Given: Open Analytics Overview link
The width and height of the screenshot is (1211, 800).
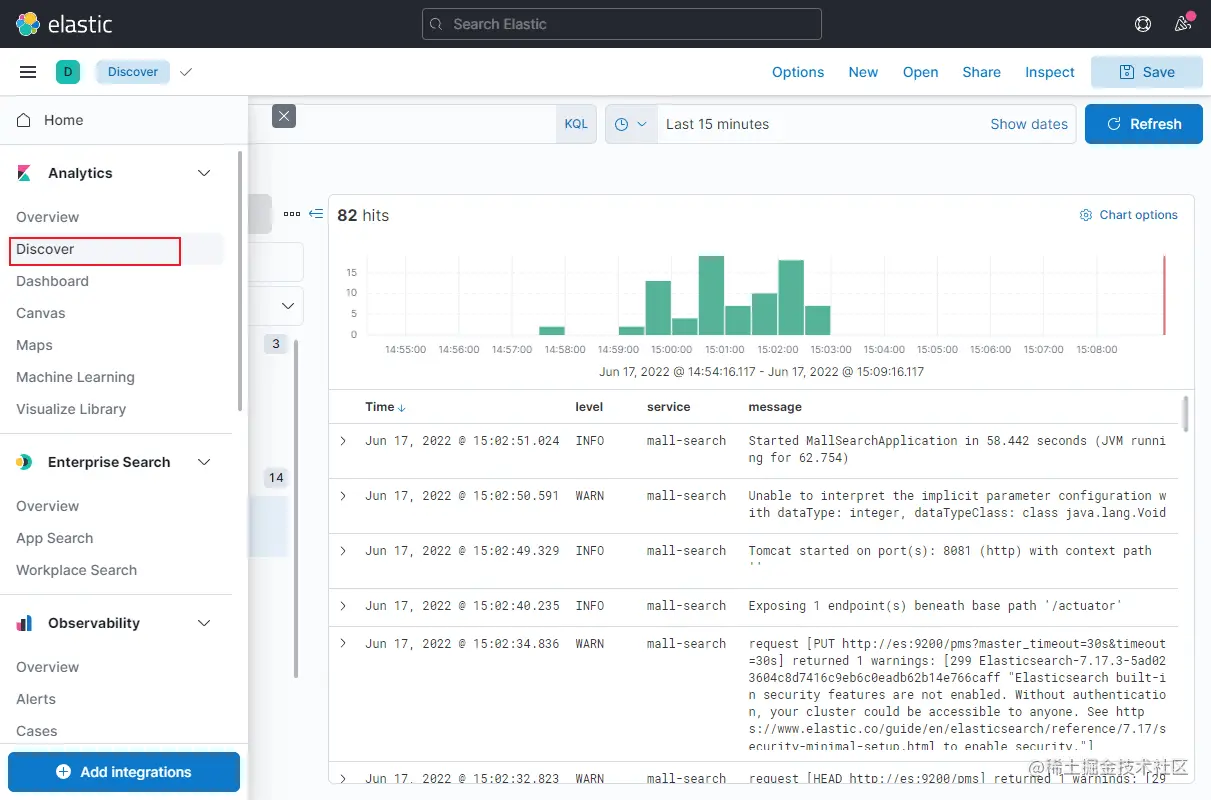Looking at the screenshot, I should pyautogui.click(x=47, y=217).
